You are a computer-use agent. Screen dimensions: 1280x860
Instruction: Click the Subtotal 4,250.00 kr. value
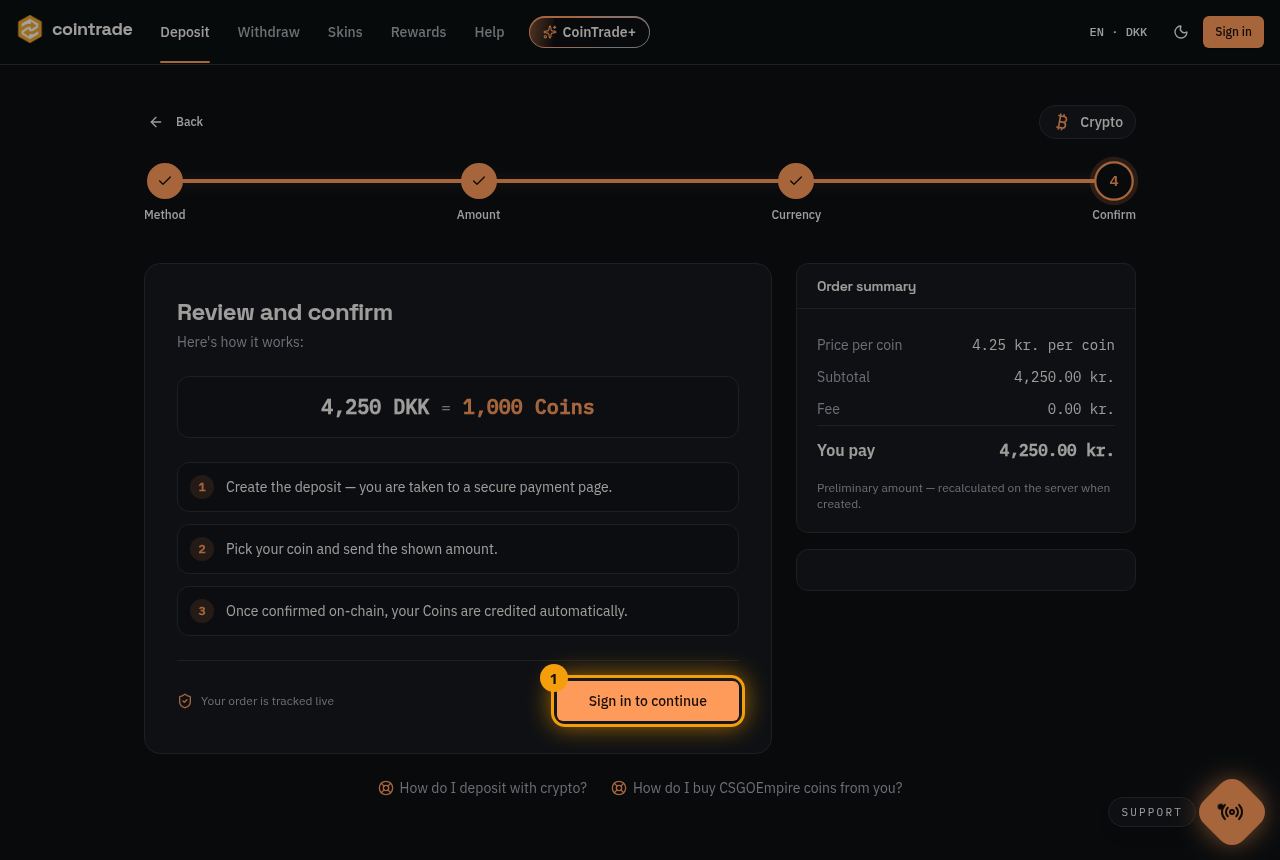click(1064, 377)
